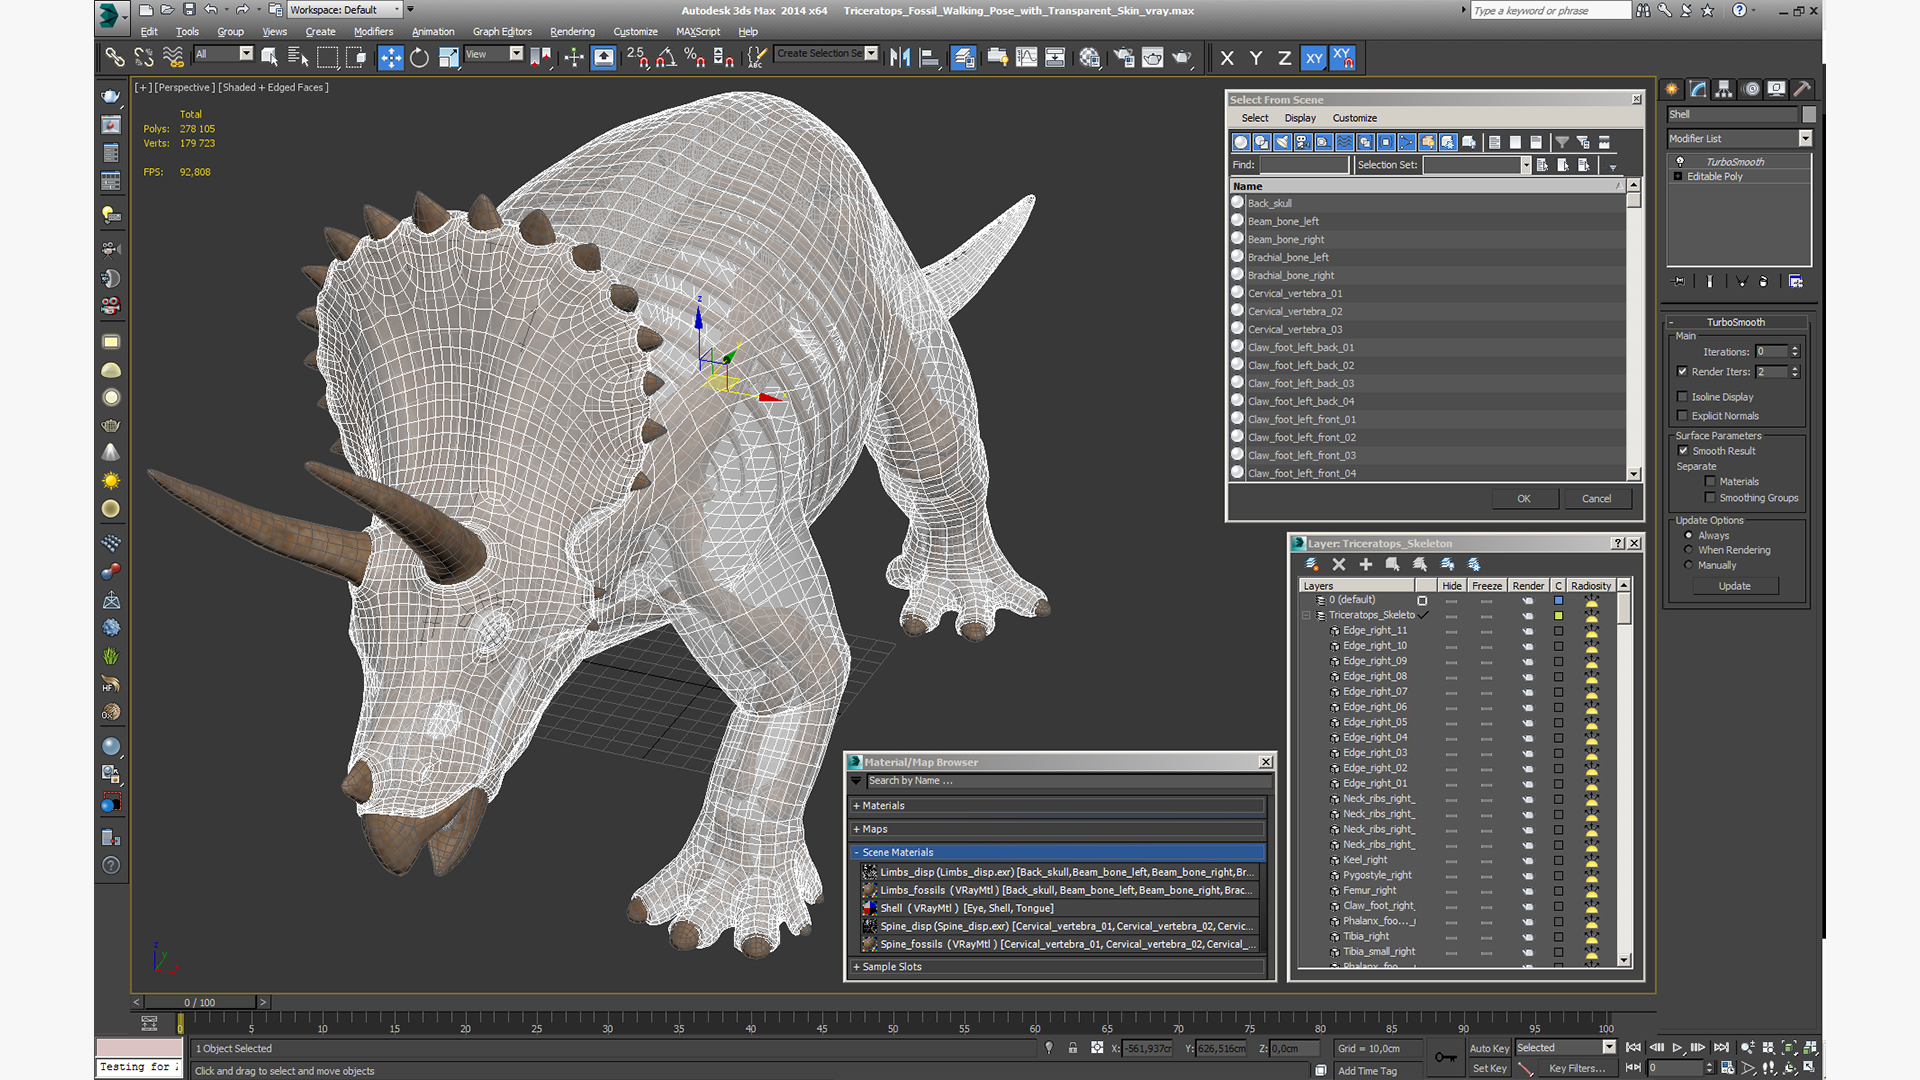The image size is (1920, 1080).
Task: Open the Modifier List dropdown
Action: (1739, 138)
